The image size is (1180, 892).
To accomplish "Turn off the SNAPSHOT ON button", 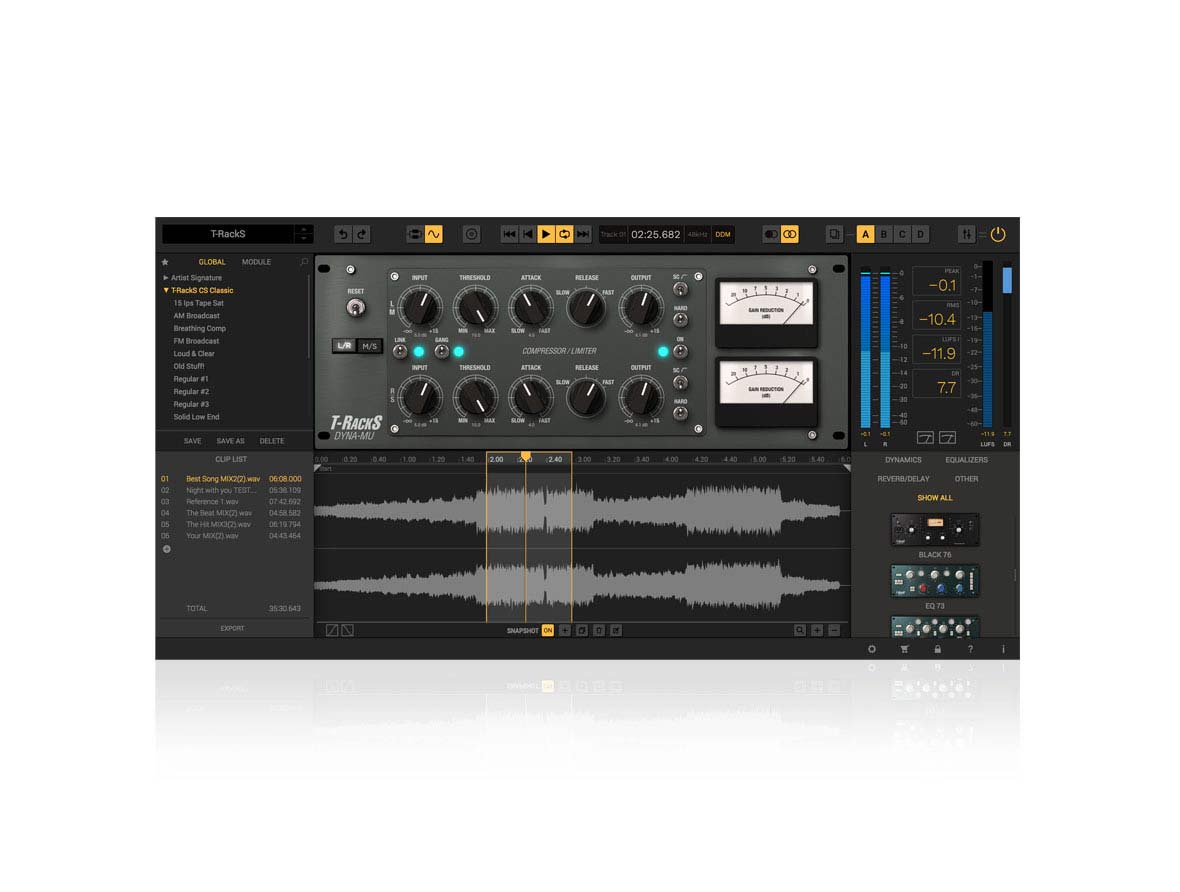I will (x=547, y=631).
